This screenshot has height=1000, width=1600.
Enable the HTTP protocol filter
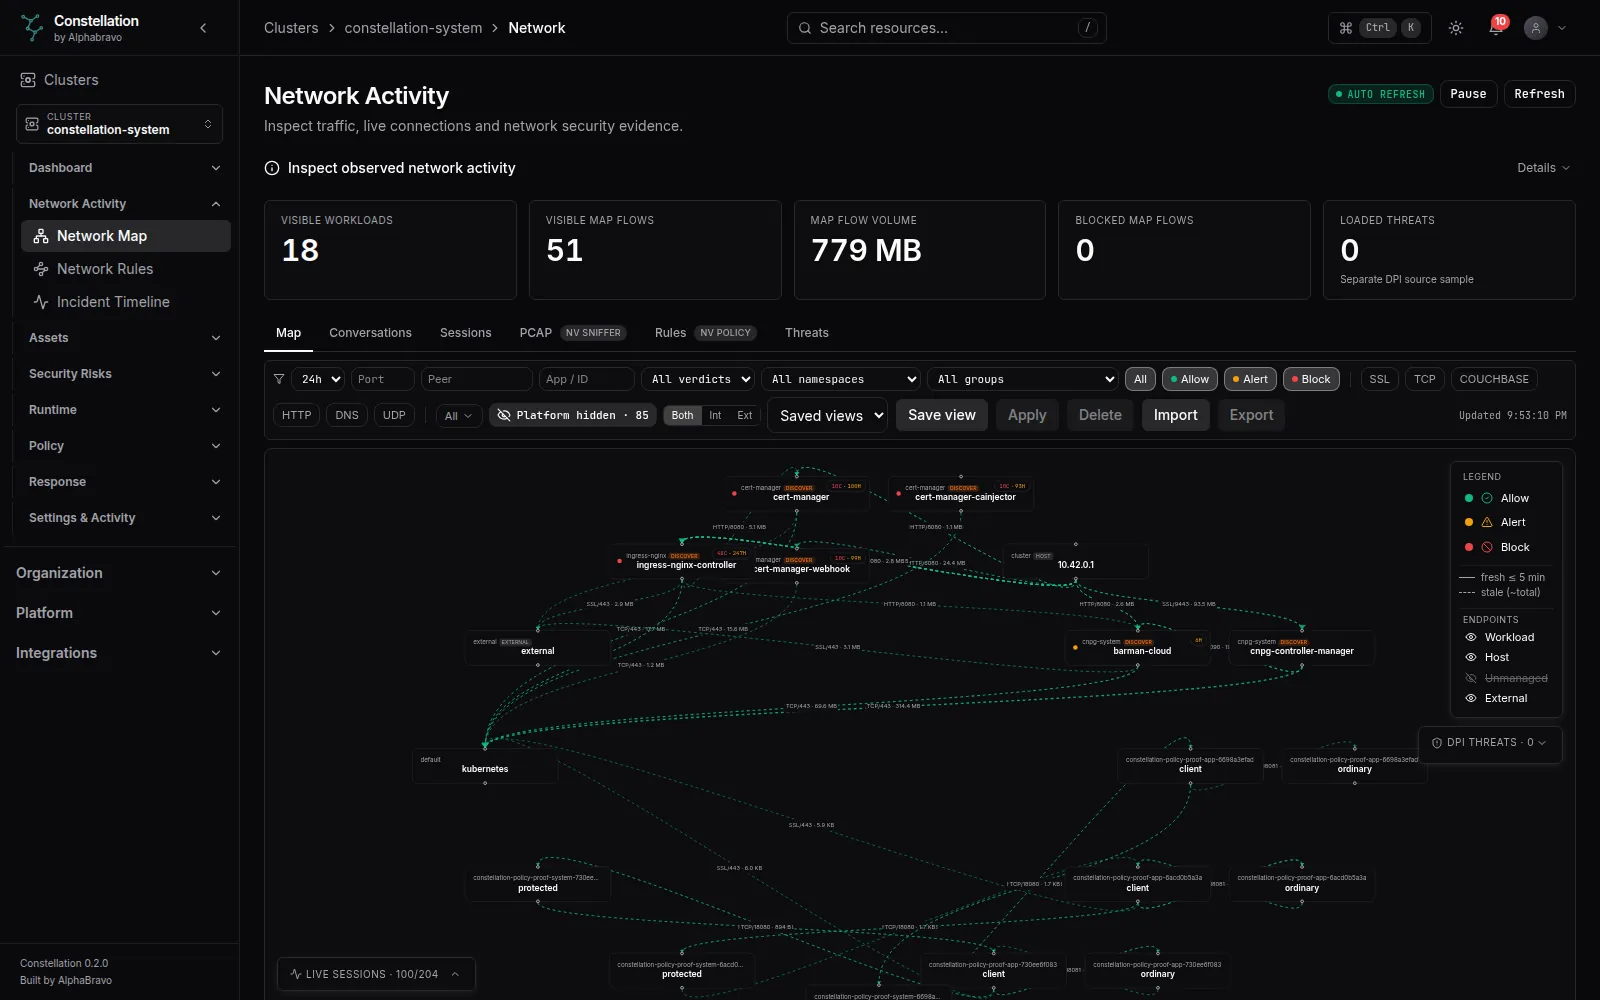coord(296,415)
